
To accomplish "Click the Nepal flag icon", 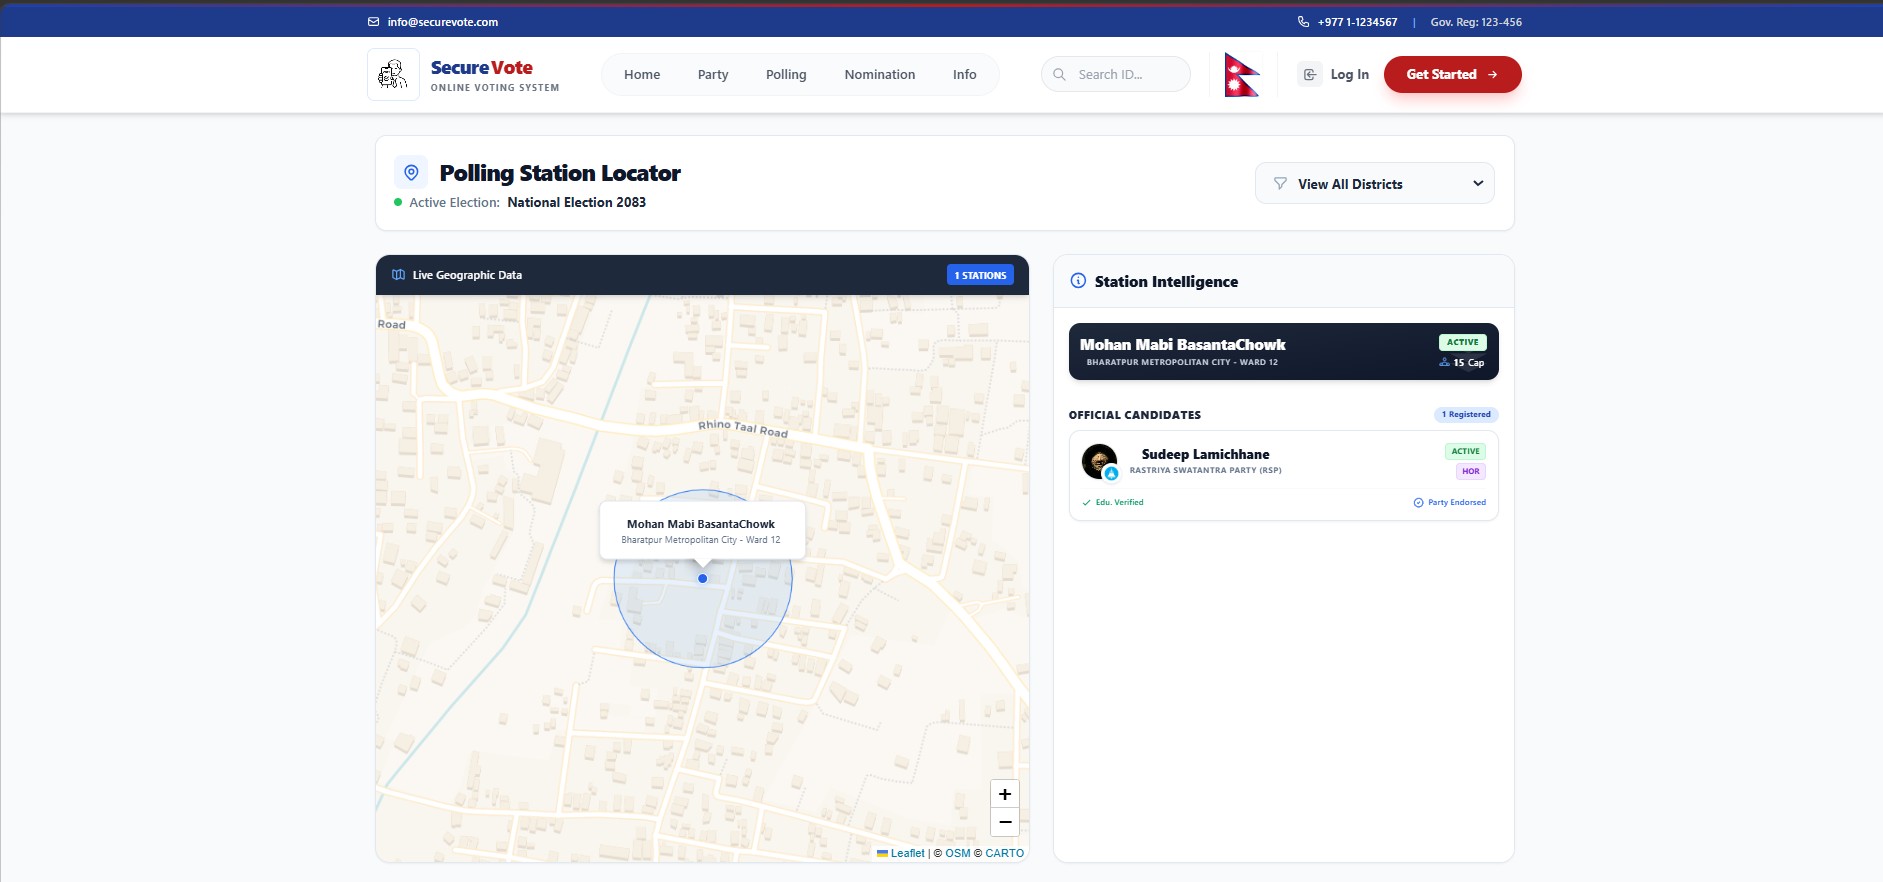I will coord(1241,75).
